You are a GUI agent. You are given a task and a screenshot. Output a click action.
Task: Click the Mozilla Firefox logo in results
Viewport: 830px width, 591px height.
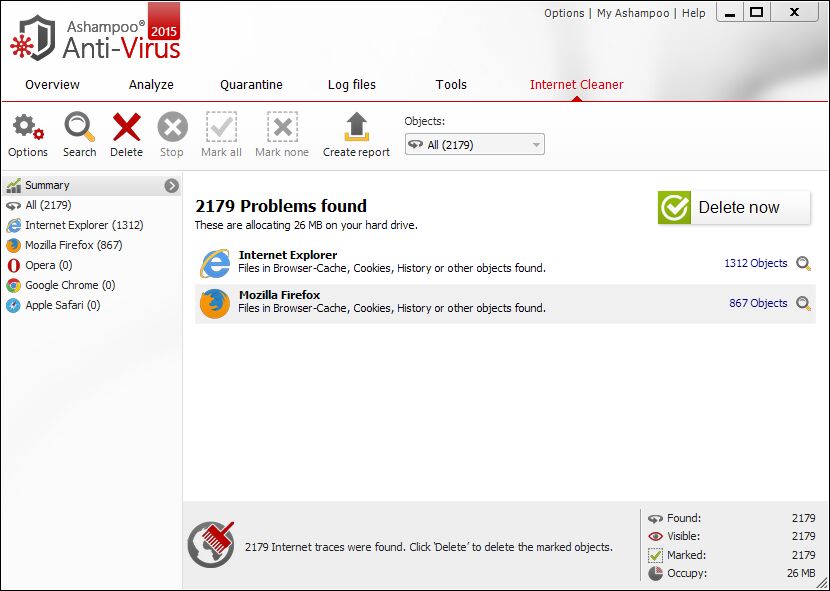(215, 303)
